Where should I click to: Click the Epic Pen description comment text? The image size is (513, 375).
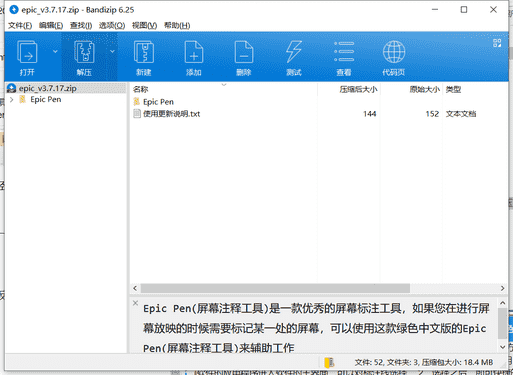[316, 328]
